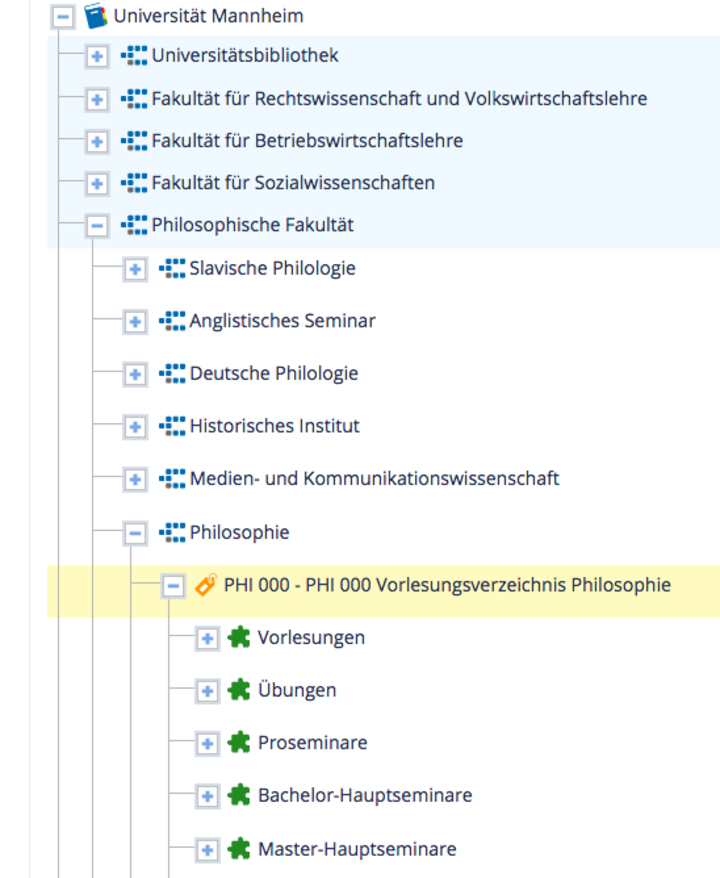This screenshot has width=720, height=878.
Task: Click the org icon beside Philosophie
Action: tap(172, 532)
